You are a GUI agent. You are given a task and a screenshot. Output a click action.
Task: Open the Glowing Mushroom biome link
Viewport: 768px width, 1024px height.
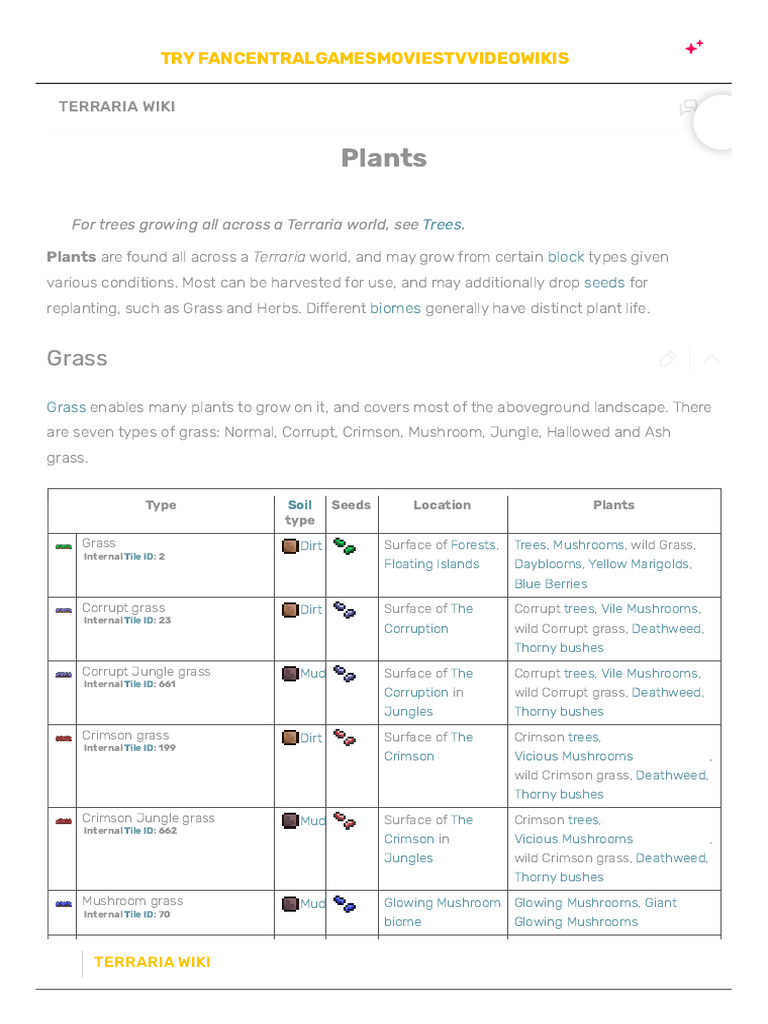tap(442, 912)
